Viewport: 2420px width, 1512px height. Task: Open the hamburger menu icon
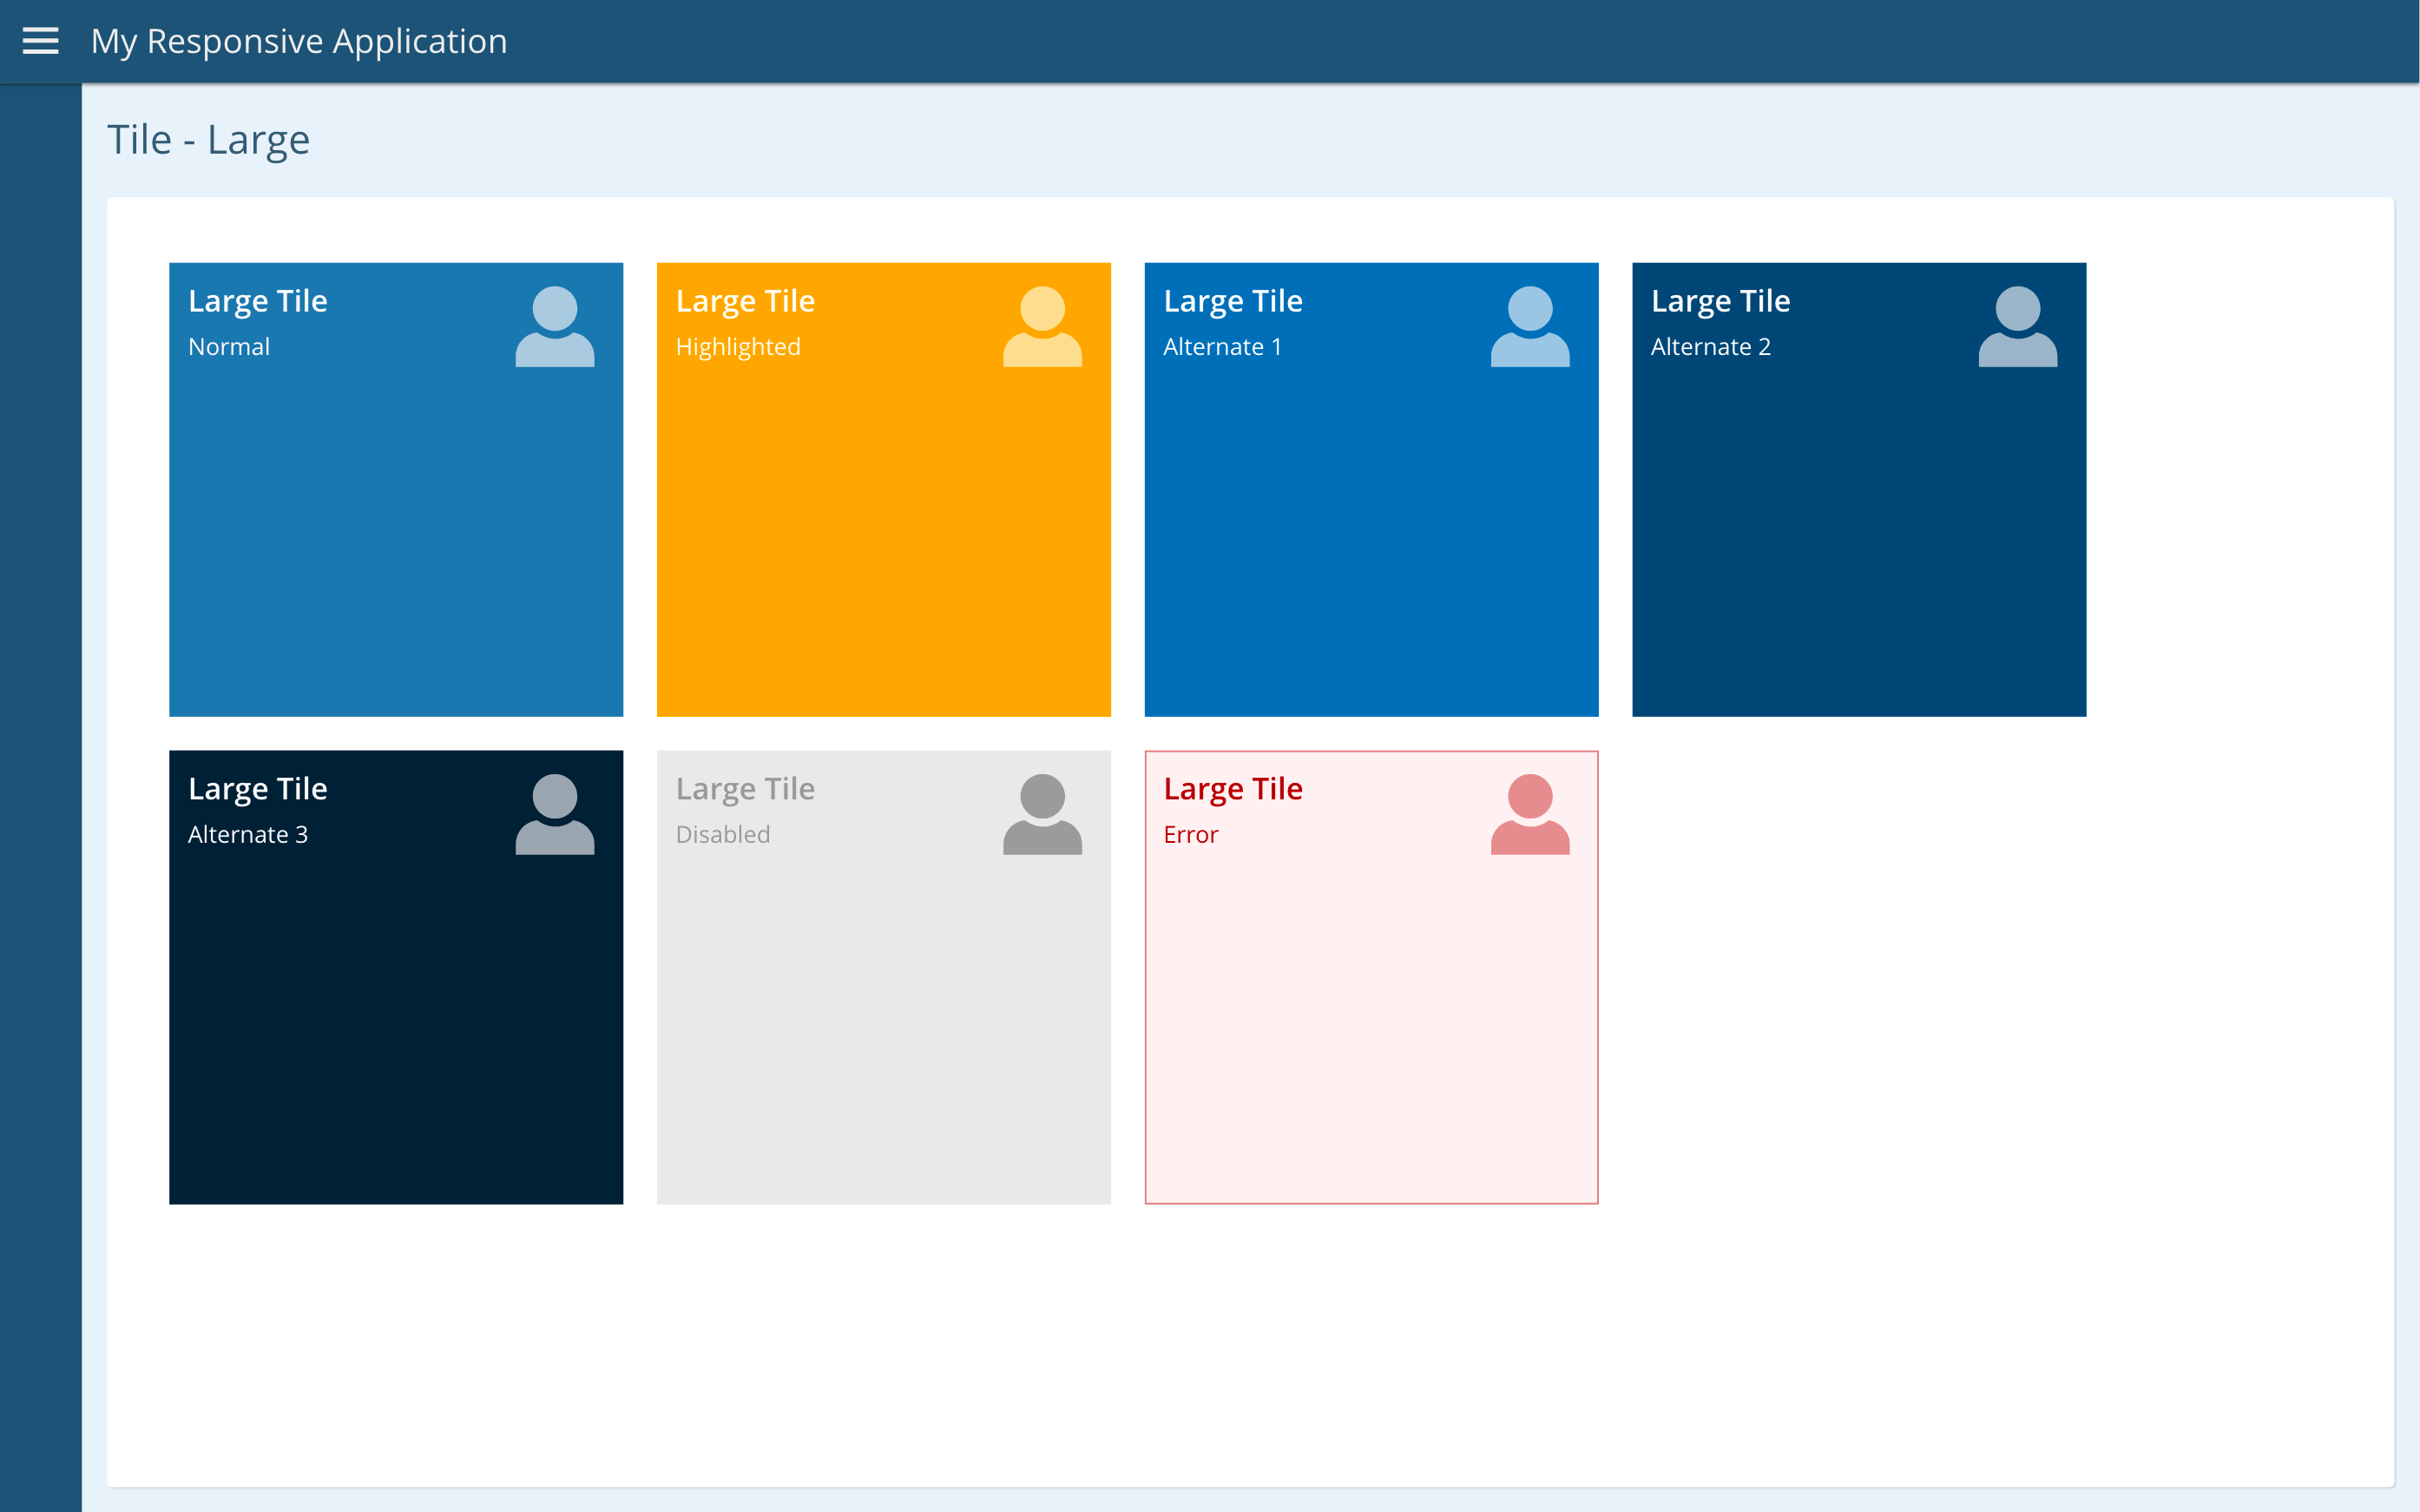coord(40,41)
